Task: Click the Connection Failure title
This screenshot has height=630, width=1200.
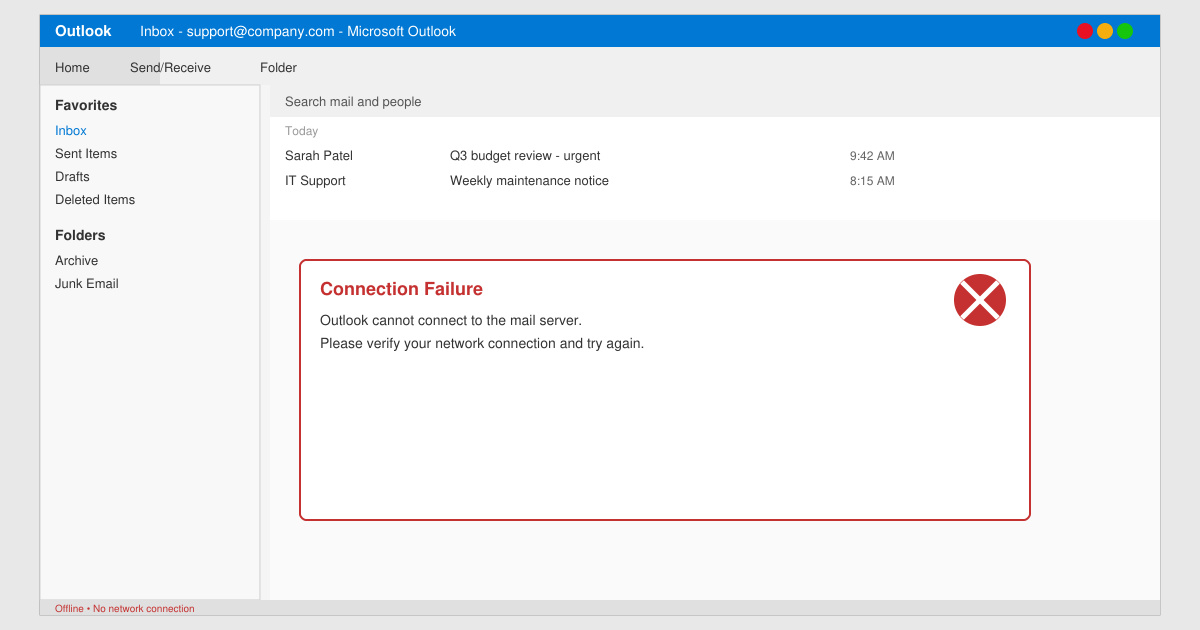Action: pyautogui.click(x=401, y=289)
